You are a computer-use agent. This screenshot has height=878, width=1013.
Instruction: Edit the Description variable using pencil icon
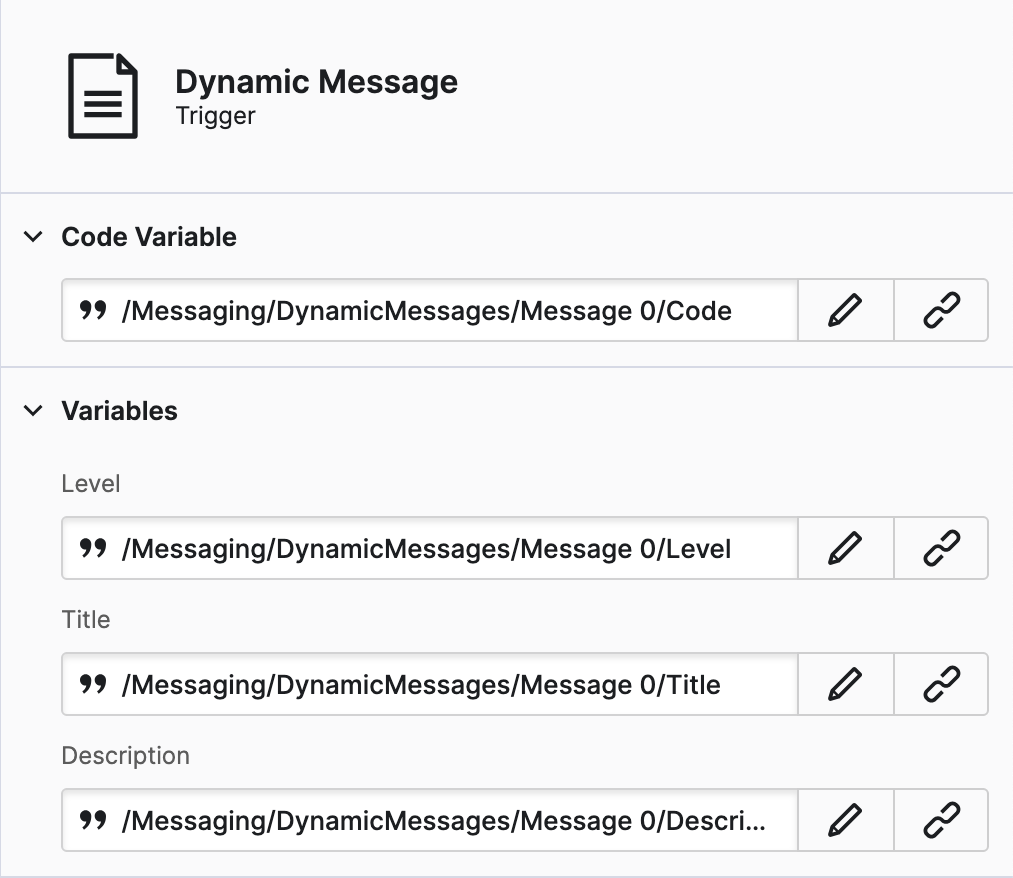[845, 820]
